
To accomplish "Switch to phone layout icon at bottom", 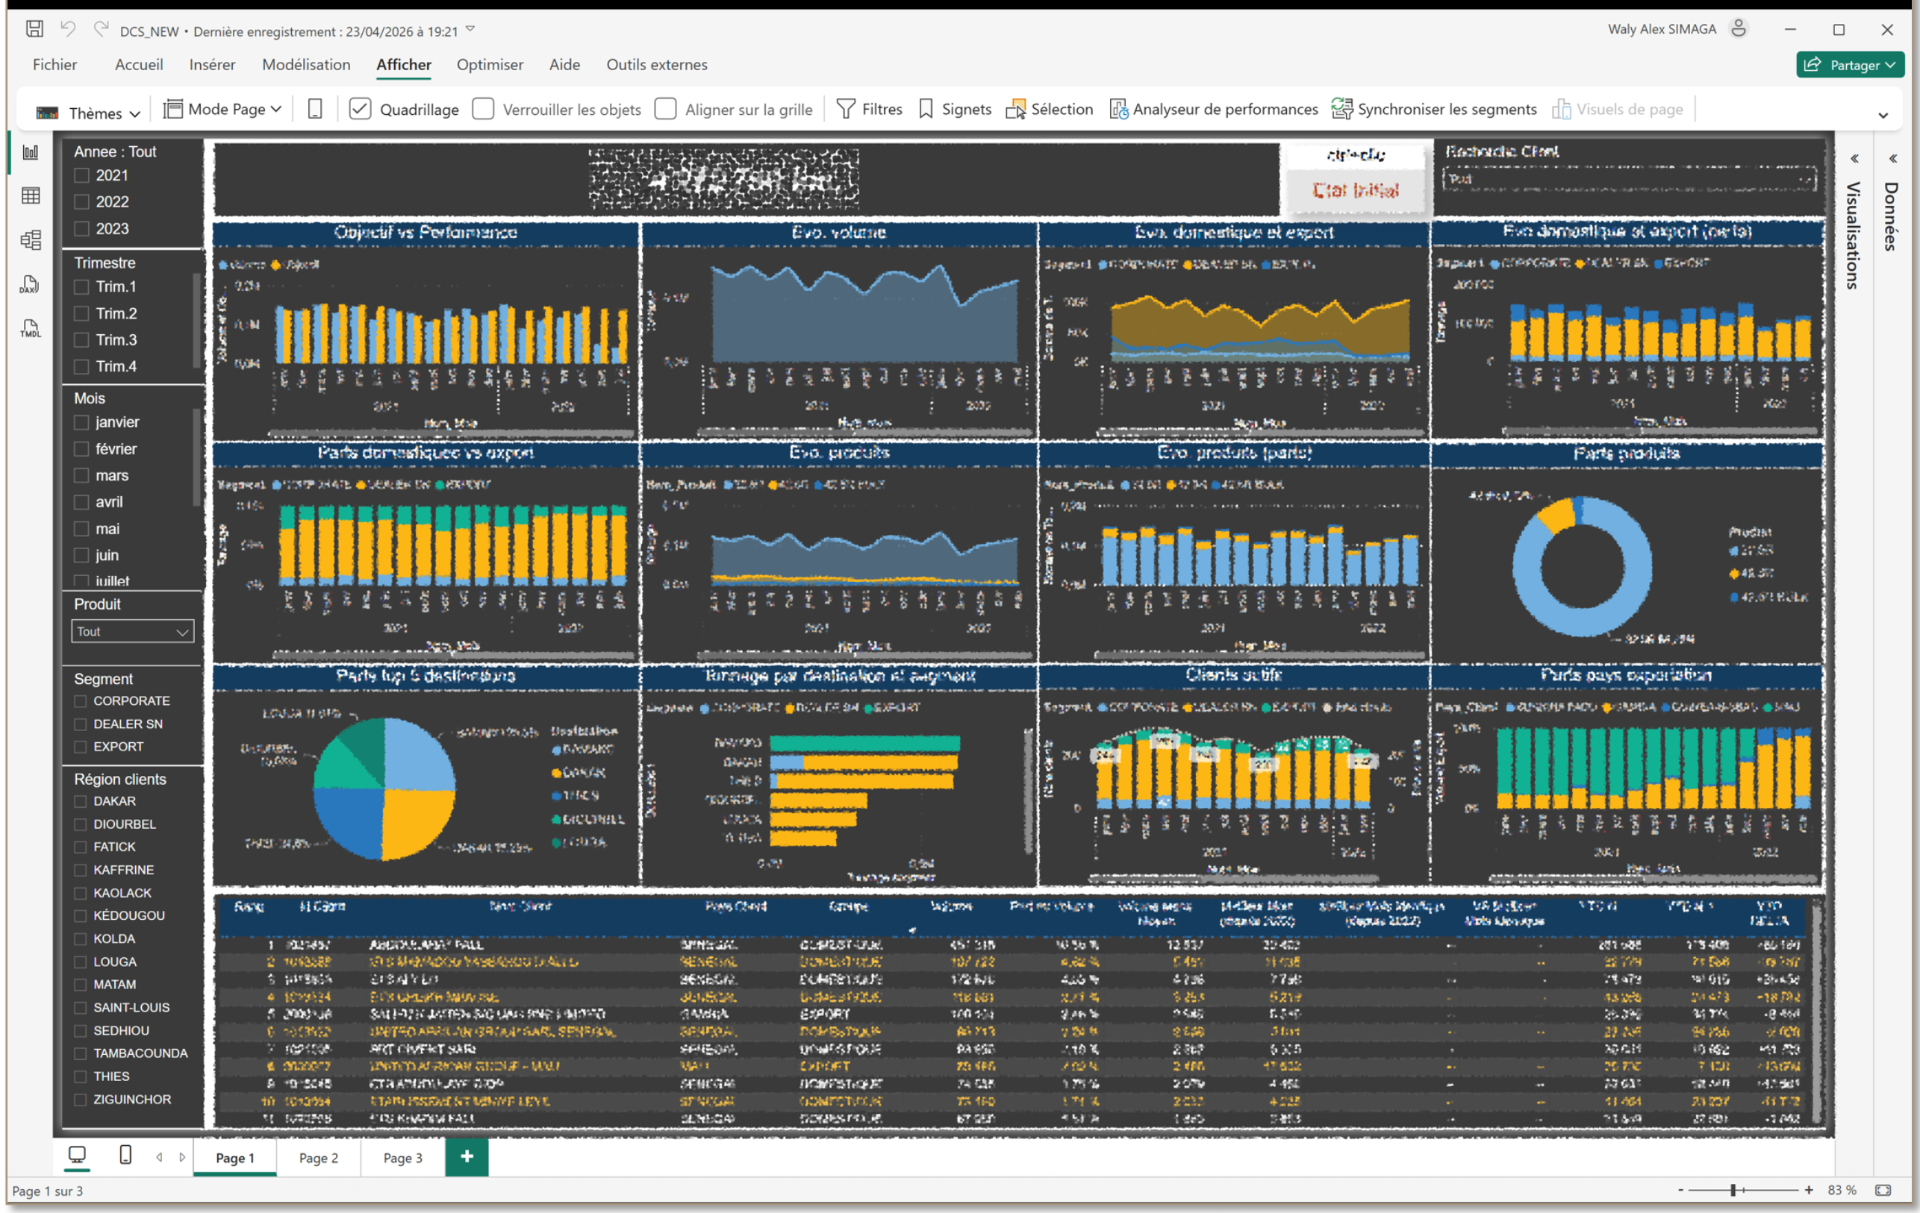I will (125, 1156).
